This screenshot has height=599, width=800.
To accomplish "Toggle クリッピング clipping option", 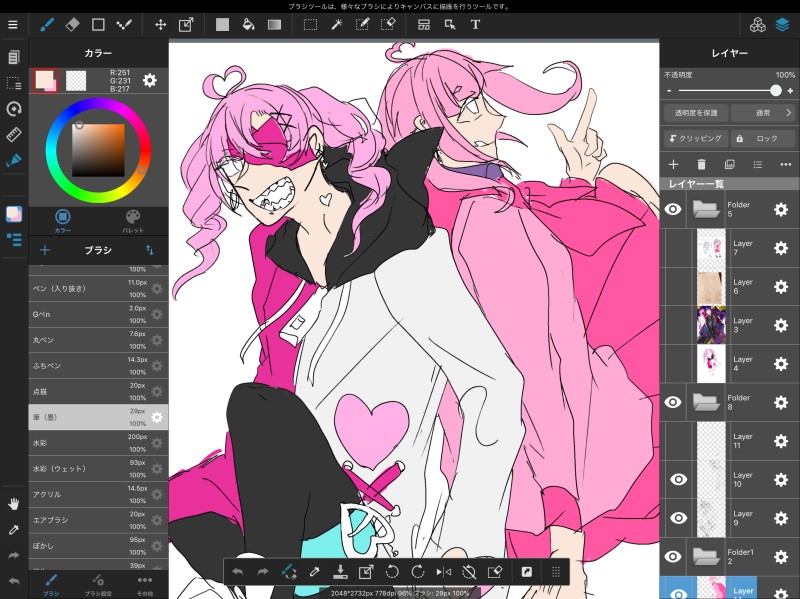I will [696, 138].
